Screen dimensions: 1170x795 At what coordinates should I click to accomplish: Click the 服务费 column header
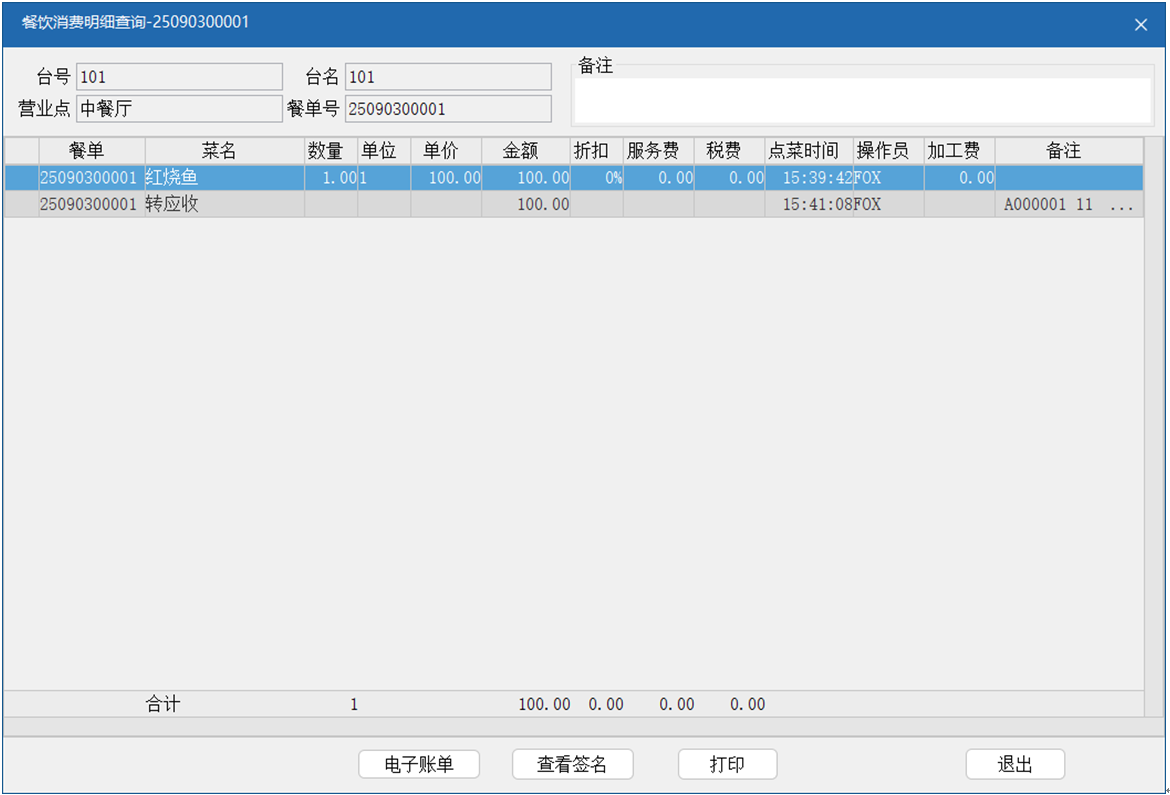pyautogui.click(x=653, y=151)
